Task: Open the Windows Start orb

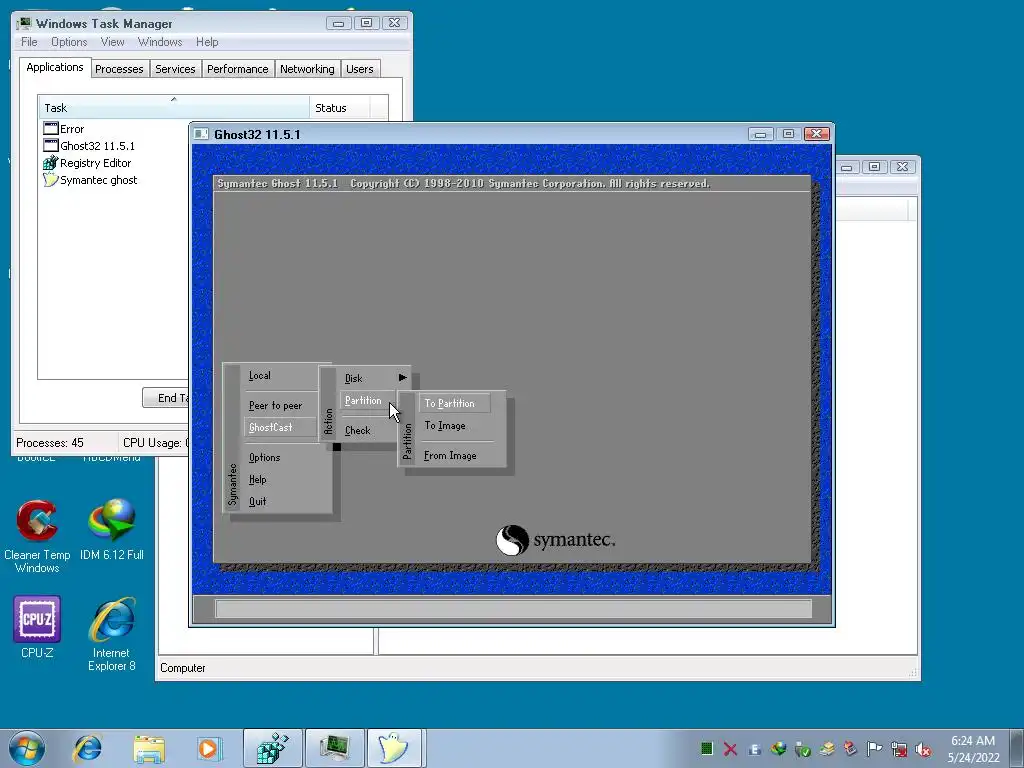Action: point(26,748)
